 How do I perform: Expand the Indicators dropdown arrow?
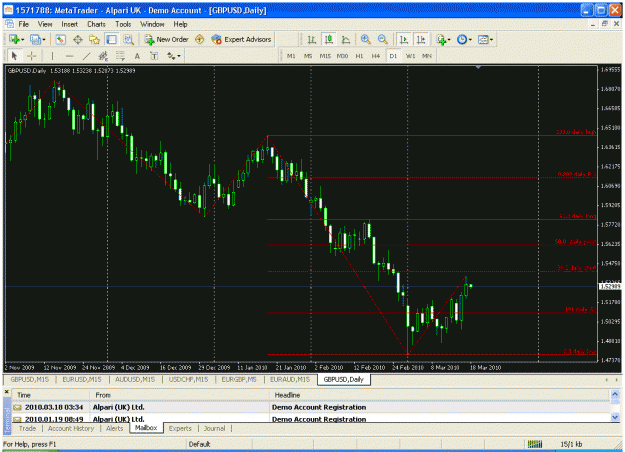pos(449,40)
